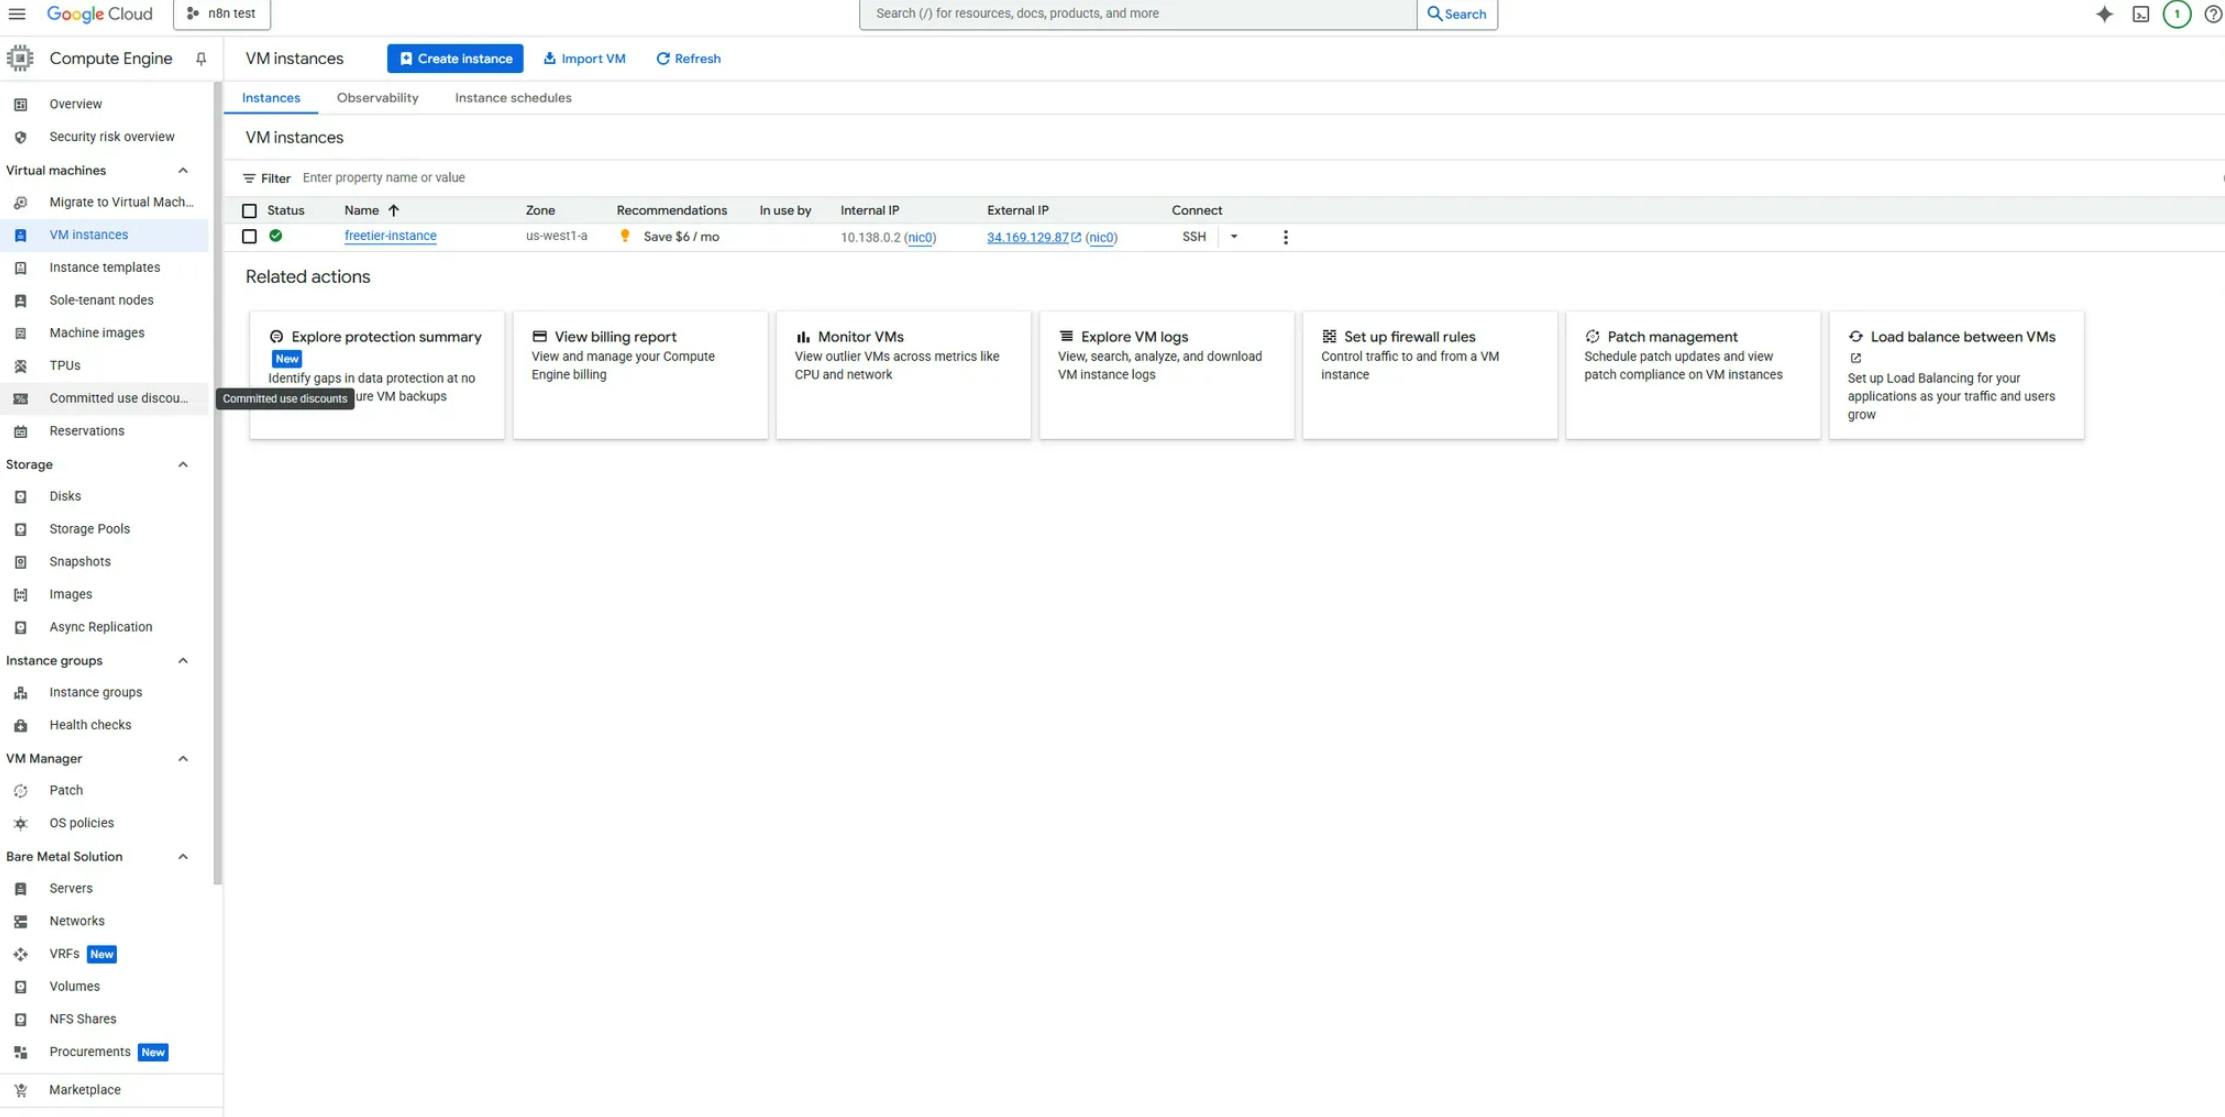The width and height of the screenshot is (2225, 1117).
Task: Activate Cloud Shell terminal icon
Action: click(2141, 14)
